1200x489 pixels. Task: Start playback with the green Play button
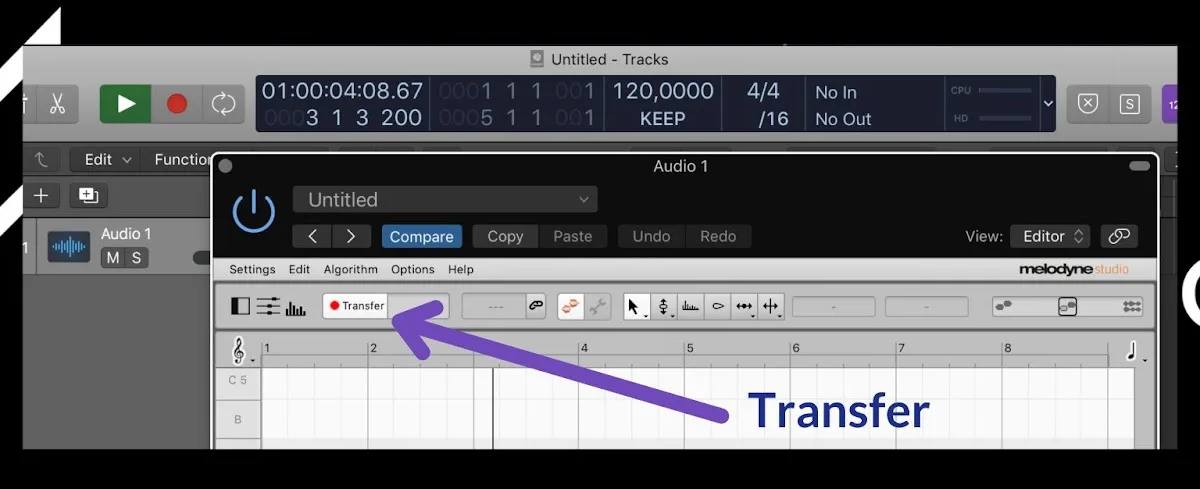(x=125, y=104)
